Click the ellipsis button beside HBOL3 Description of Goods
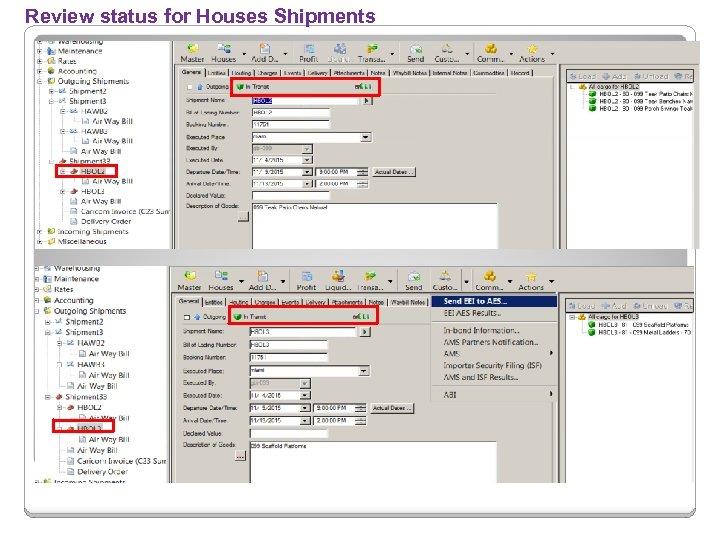Image resolution: width=720 pixels, height=540 pixels. coord(240,456)
